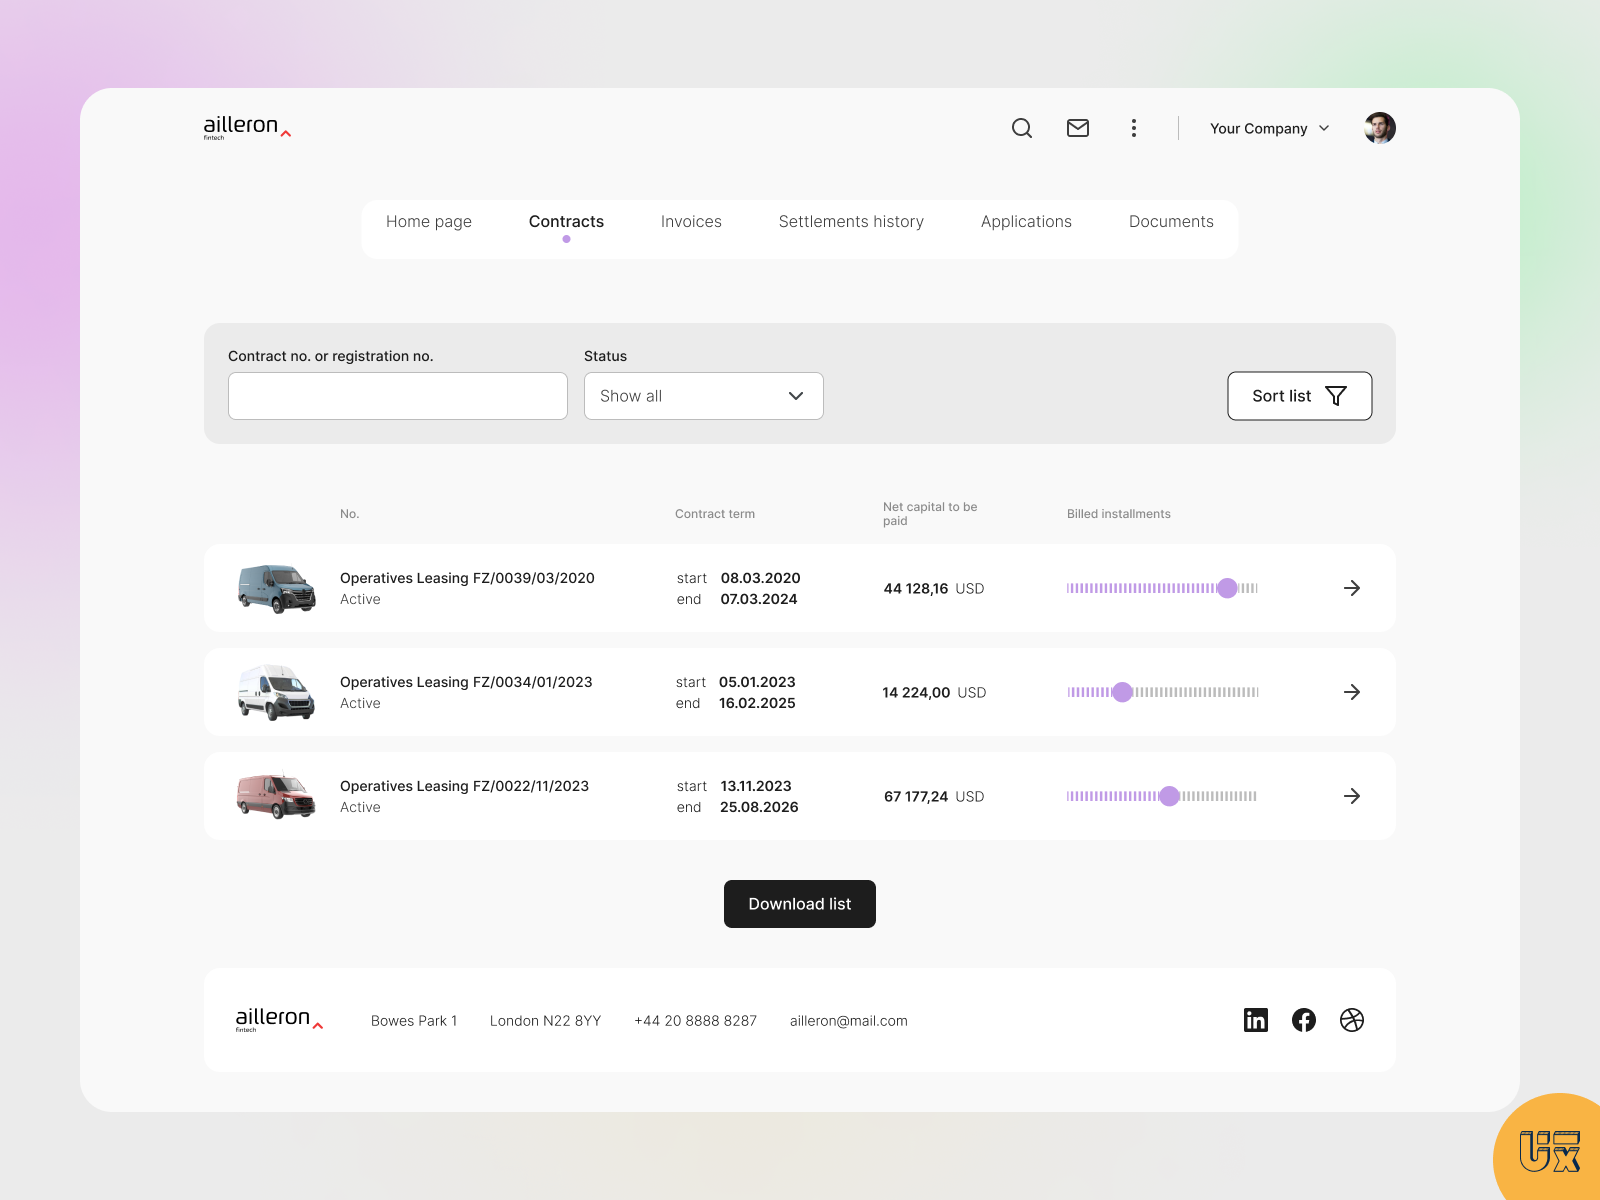
Task: Open details arrow for contract FZ/0034/01/2023
Action: coord(1352,691)
